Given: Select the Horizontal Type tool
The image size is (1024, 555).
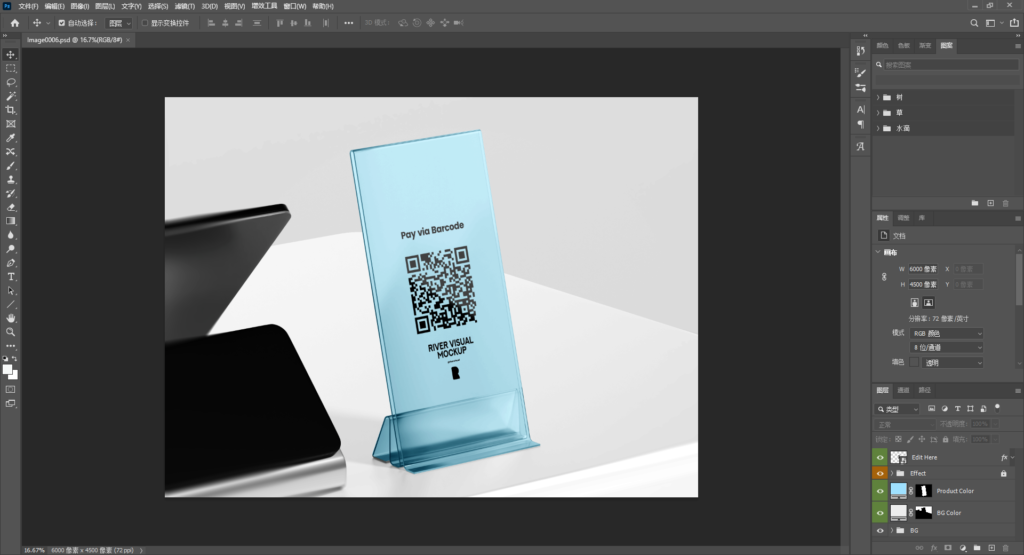Looking at the screenshot, I should pos(10,277).
